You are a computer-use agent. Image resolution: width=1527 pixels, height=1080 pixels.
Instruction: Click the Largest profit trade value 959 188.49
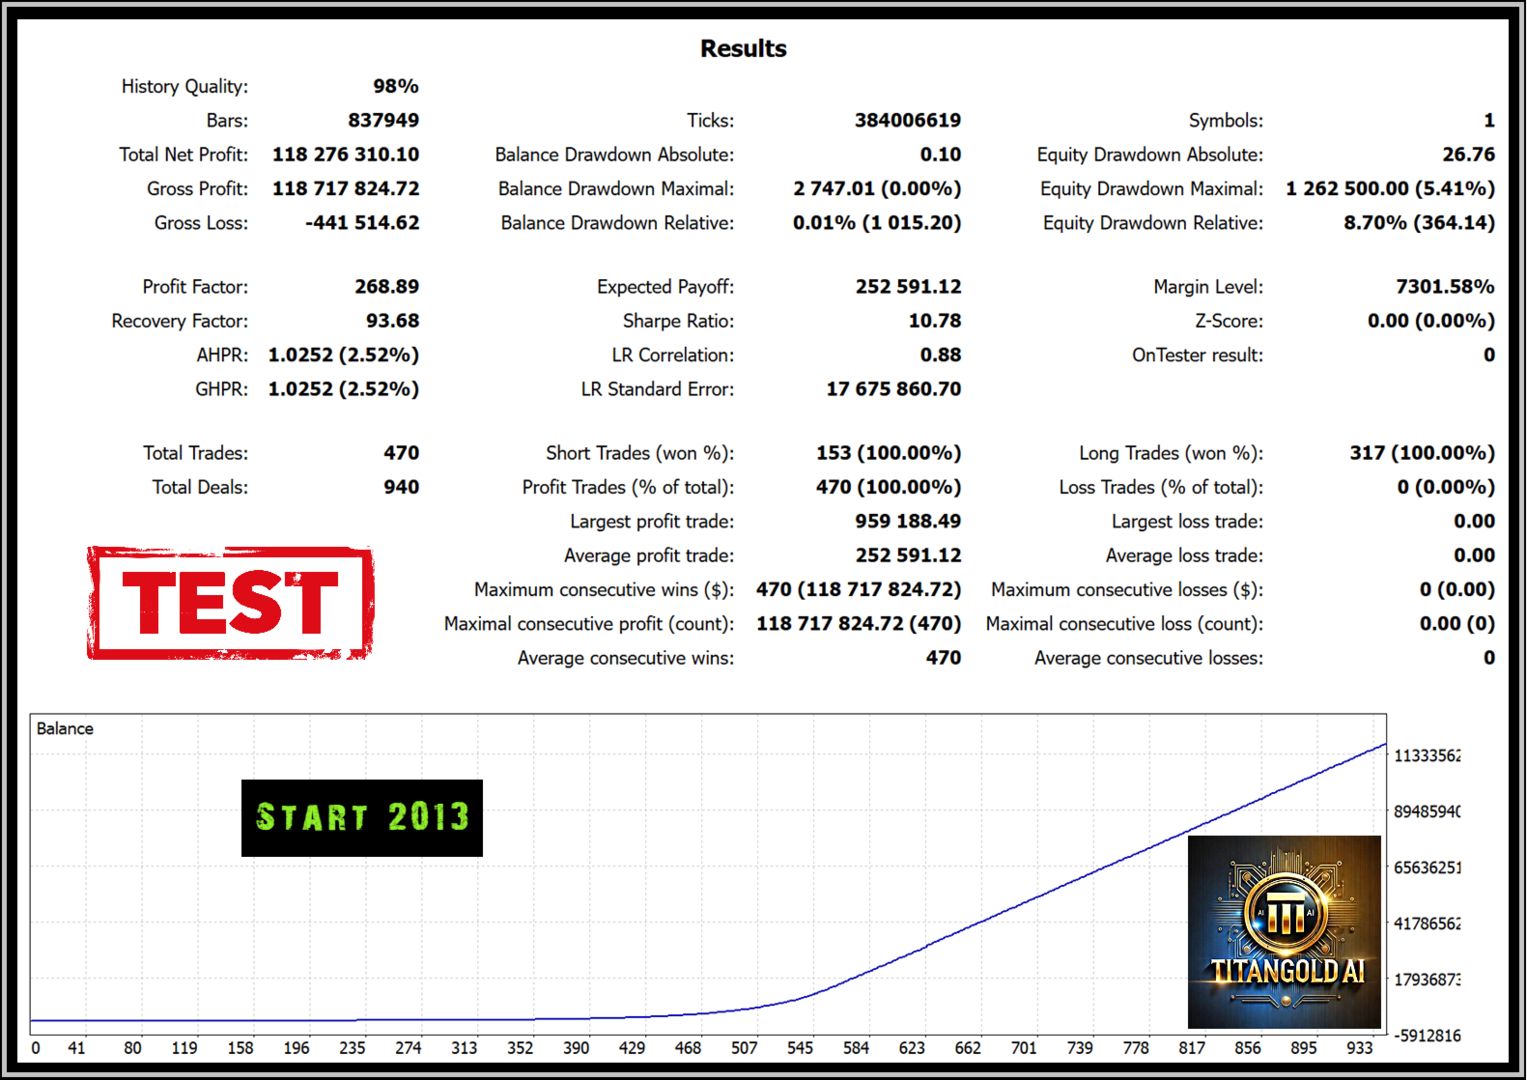[908, 521]
